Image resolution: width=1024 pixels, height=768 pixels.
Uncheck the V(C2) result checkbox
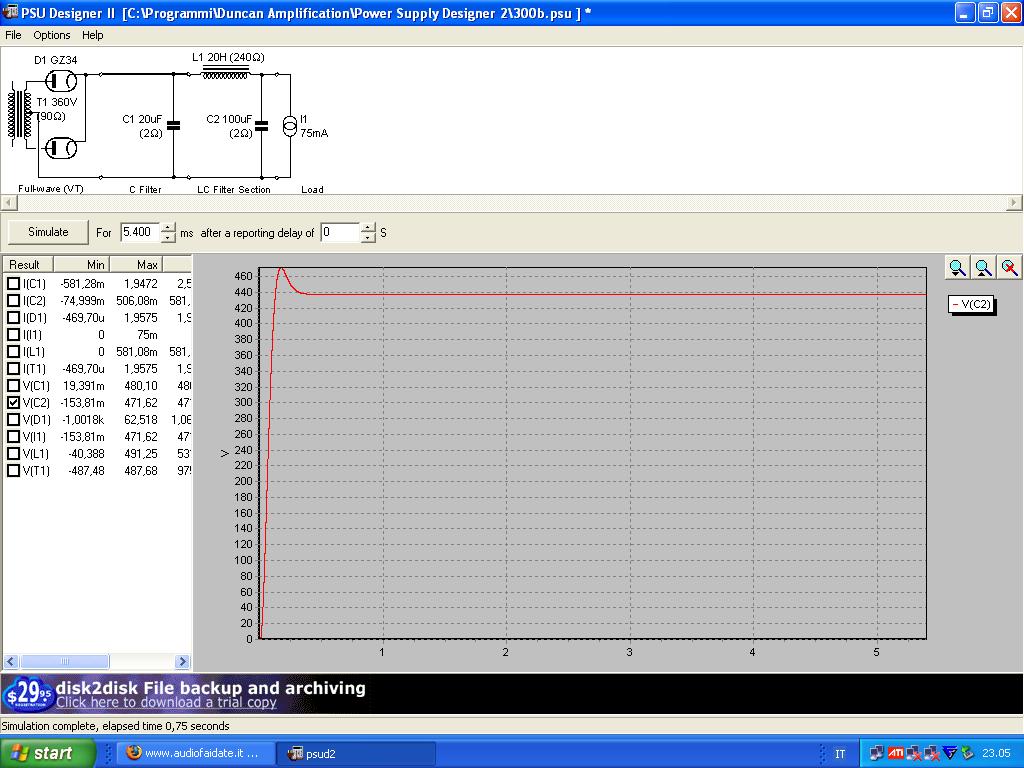click(x=13, y=402)
